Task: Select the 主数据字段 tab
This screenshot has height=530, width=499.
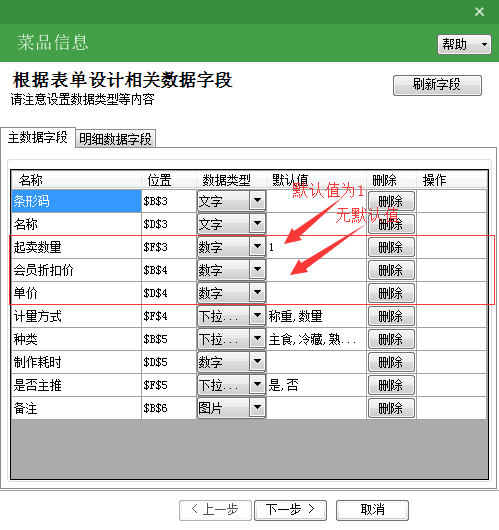Action: (38, 138)
